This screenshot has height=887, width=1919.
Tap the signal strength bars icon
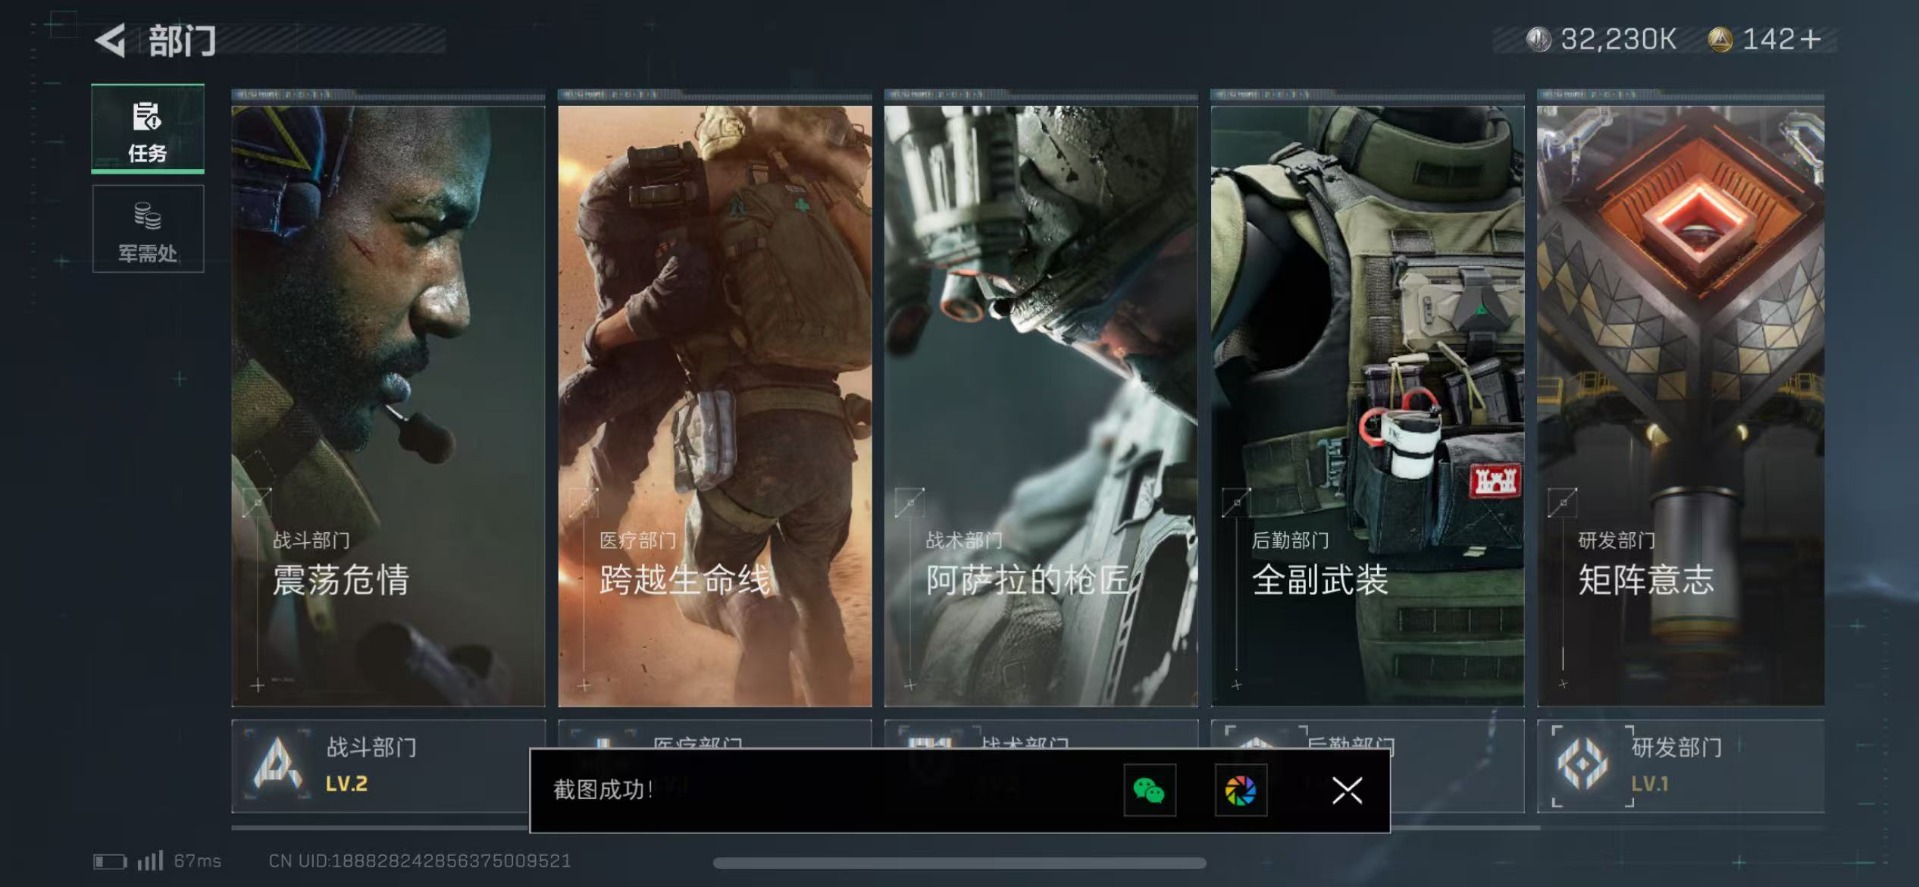150,860
